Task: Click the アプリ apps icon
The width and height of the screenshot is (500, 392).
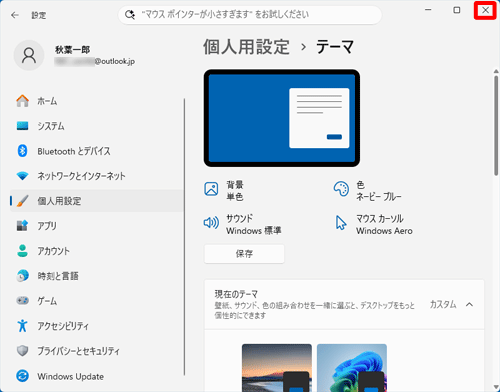Action: (x=22, y=226)
